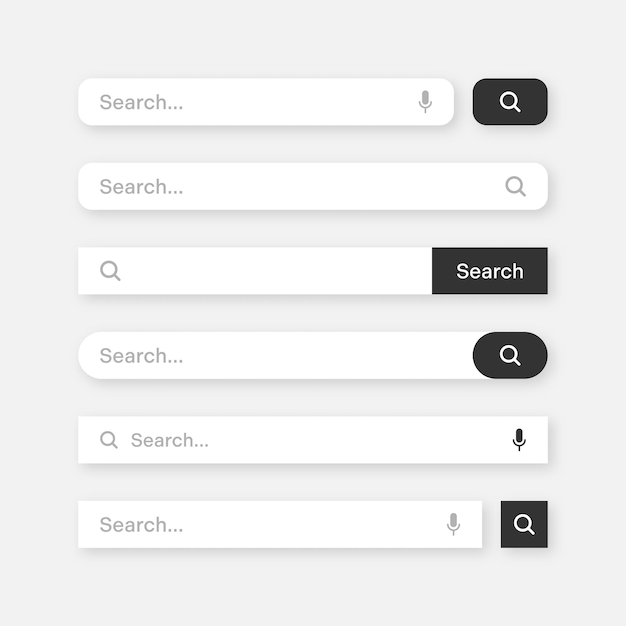Click the dark "Search" text button
Image resolution: width=626 pixels, height=626 pixels.
490,271
